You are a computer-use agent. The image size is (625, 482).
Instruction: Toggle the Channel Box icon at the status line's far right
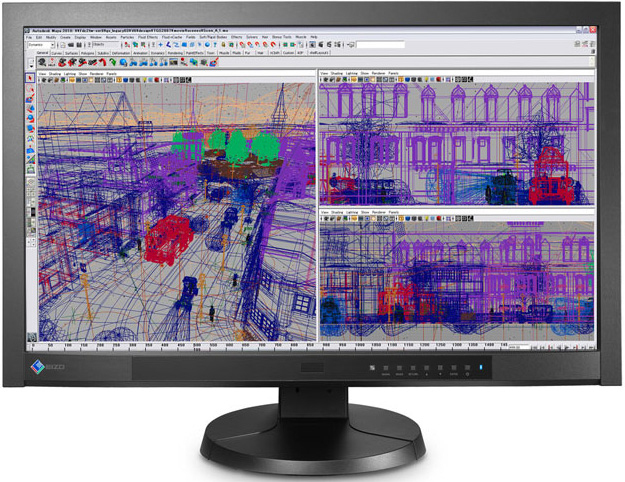592,44
